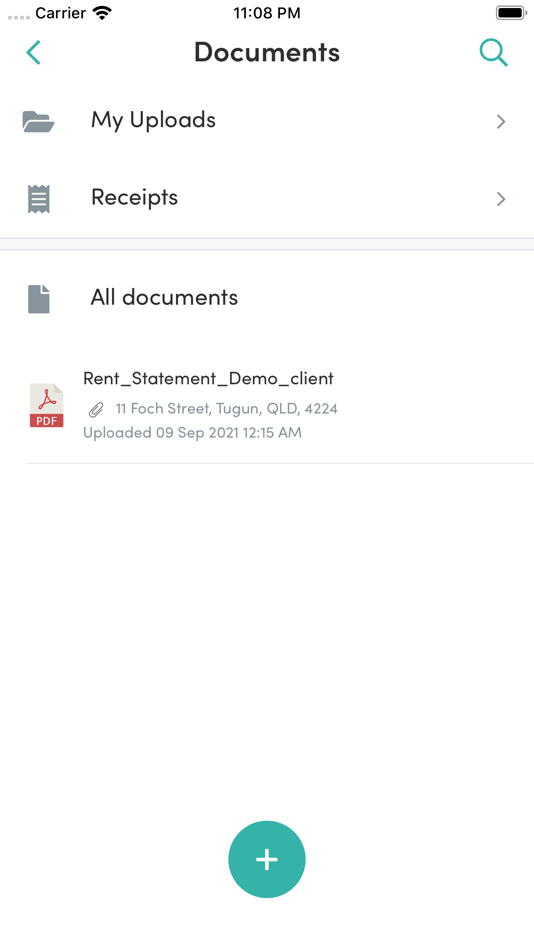Expand My Uploads chevron

(501, 122)
